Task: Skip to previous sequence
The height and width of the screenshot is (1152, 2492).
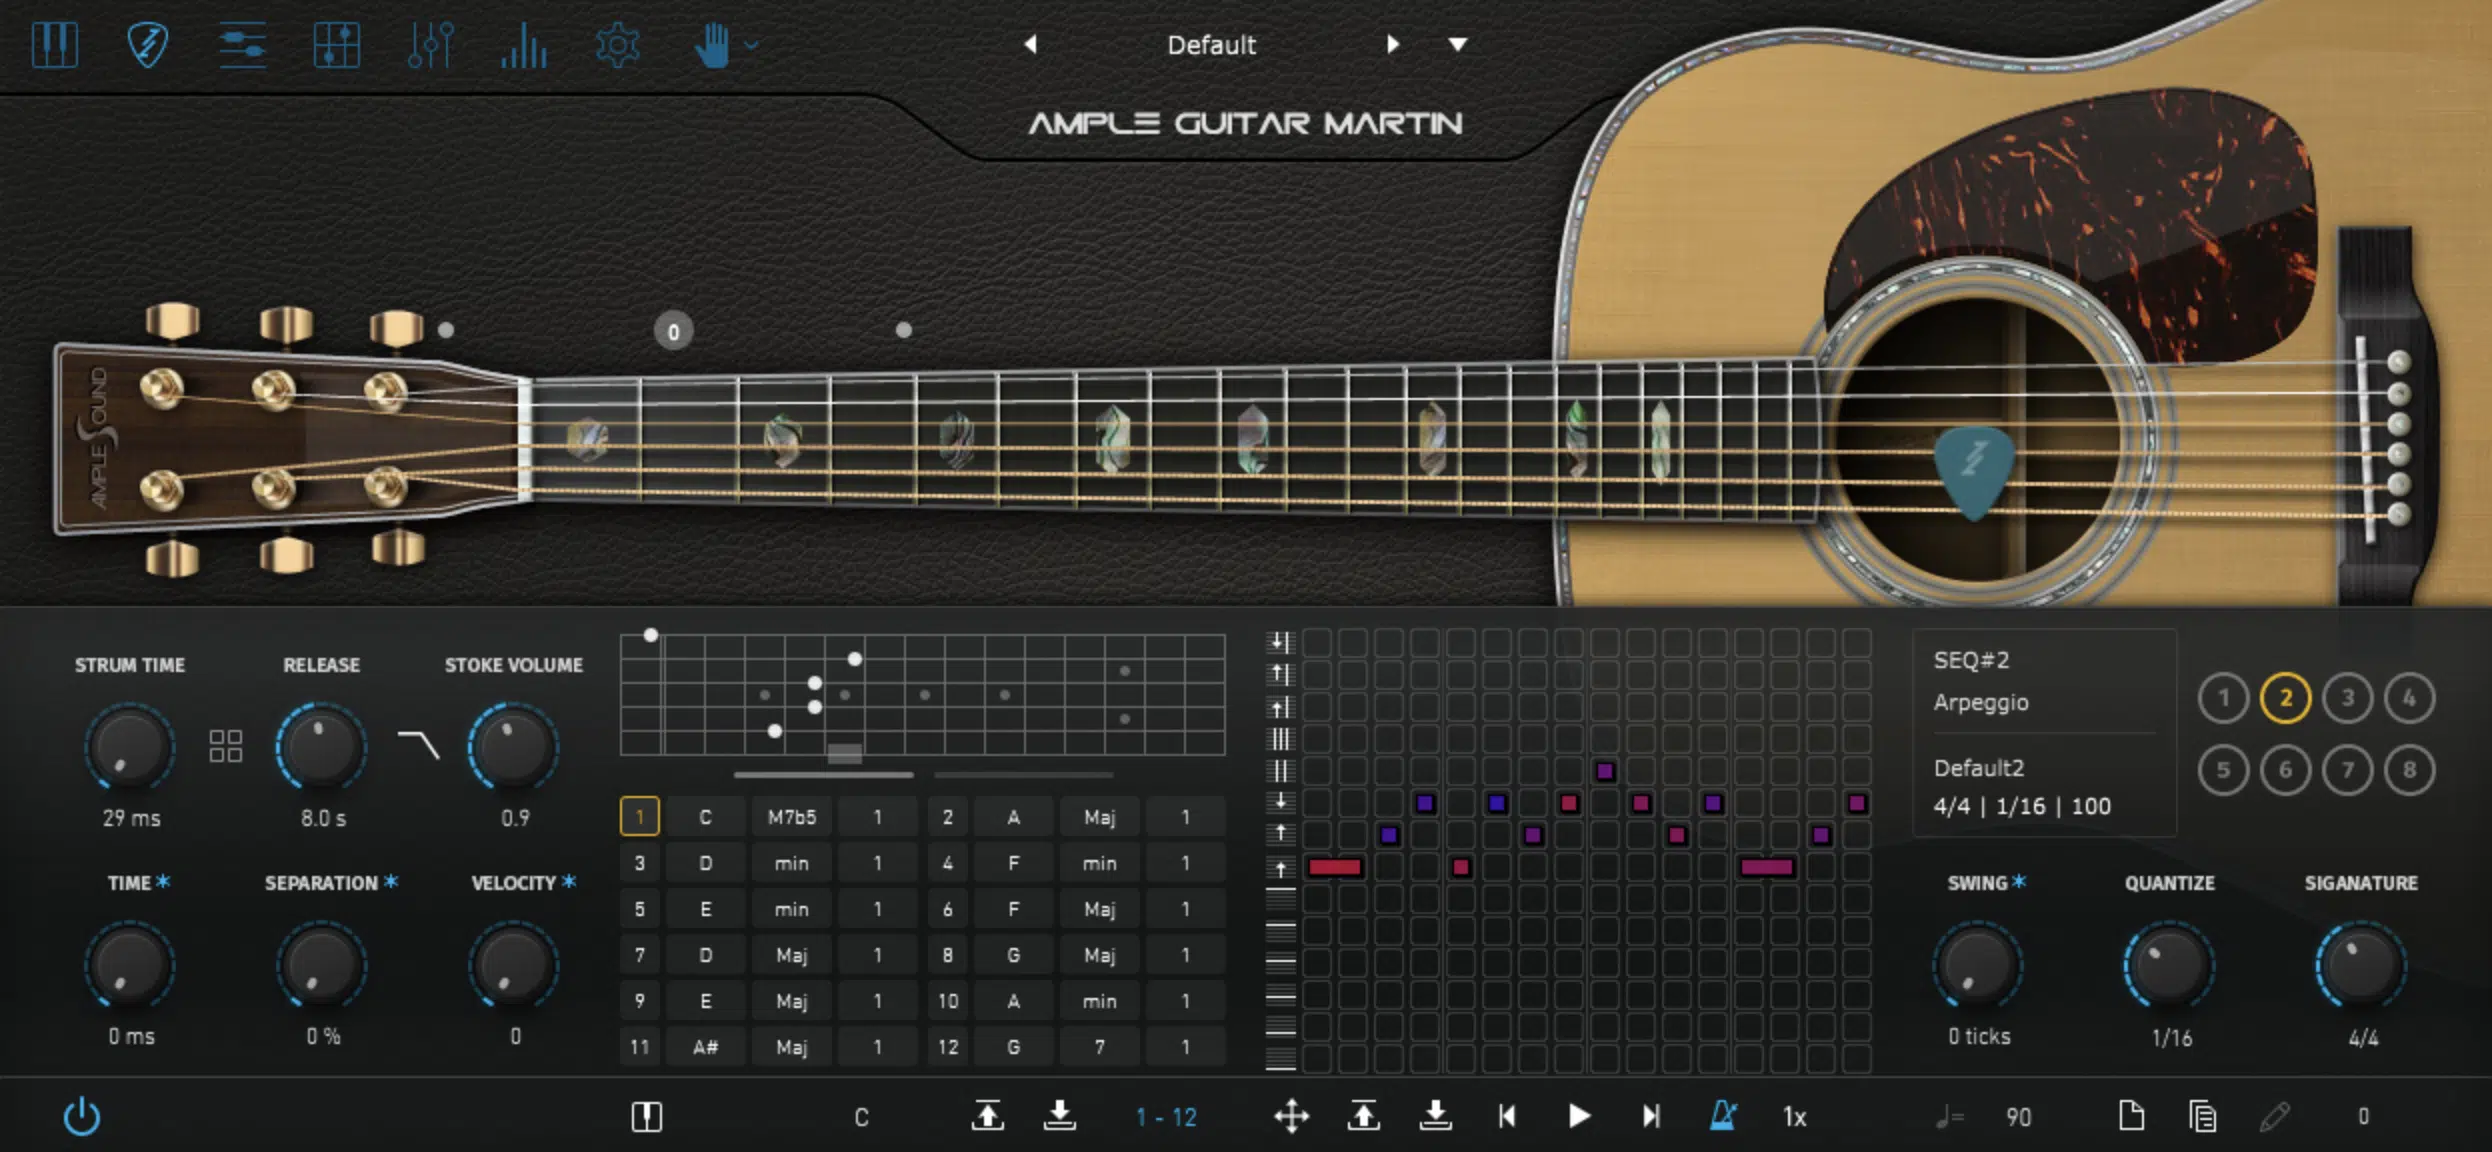Action: click(x=1507, y=1116)
